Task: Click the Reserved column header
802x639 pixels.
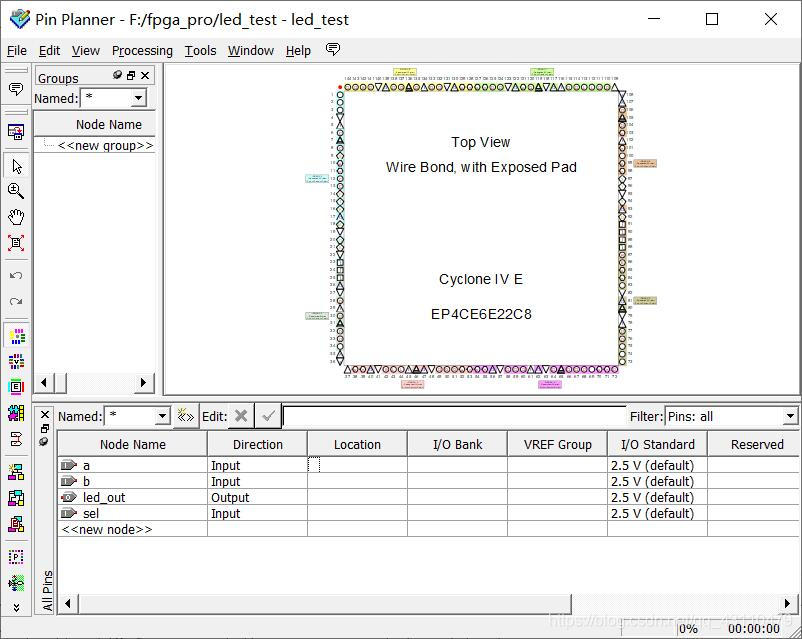Action: click(x=755, y=444)
